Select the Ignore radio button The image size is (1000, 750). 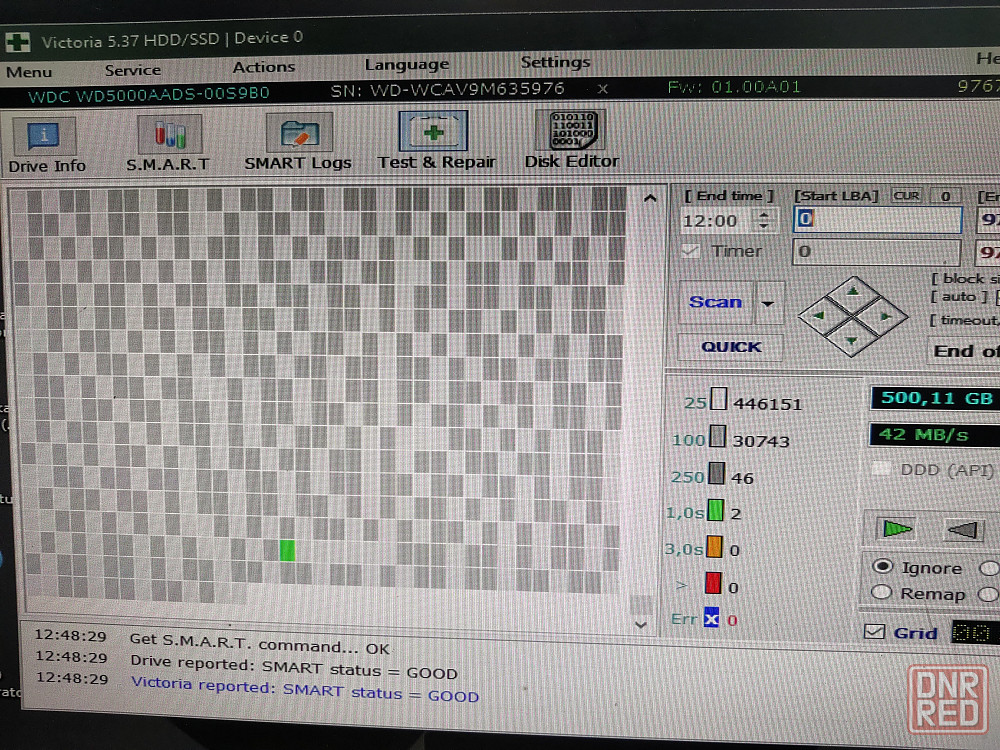(x=883, y=566)
